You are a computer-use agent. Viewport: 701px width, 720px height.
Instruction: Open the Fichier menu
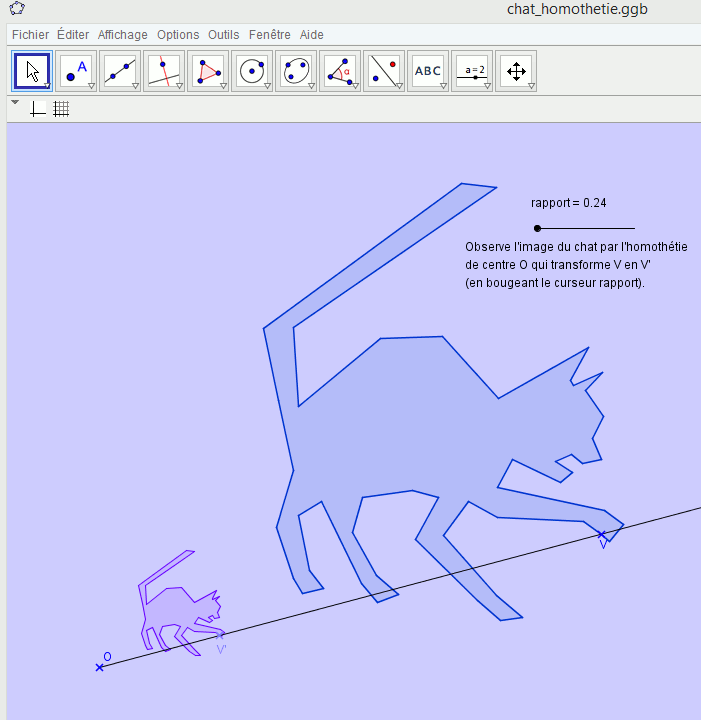(x=30, y=35)
